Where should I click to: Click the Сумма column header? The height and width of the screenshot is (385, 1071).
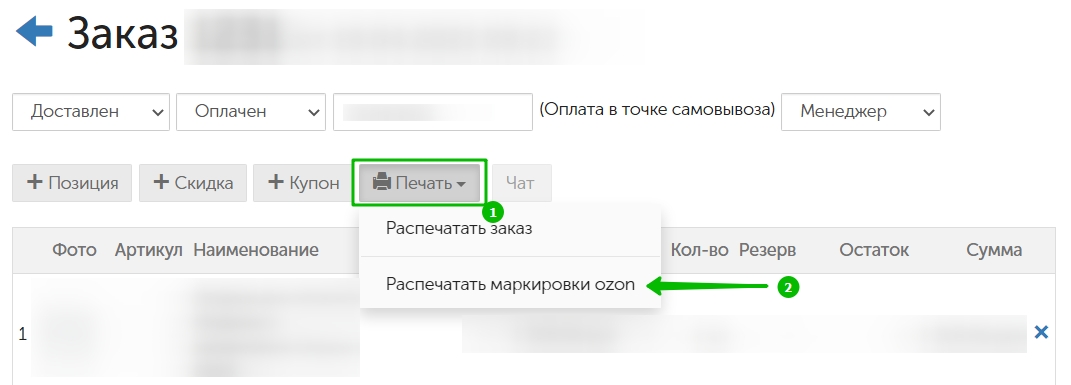point(994,250)
